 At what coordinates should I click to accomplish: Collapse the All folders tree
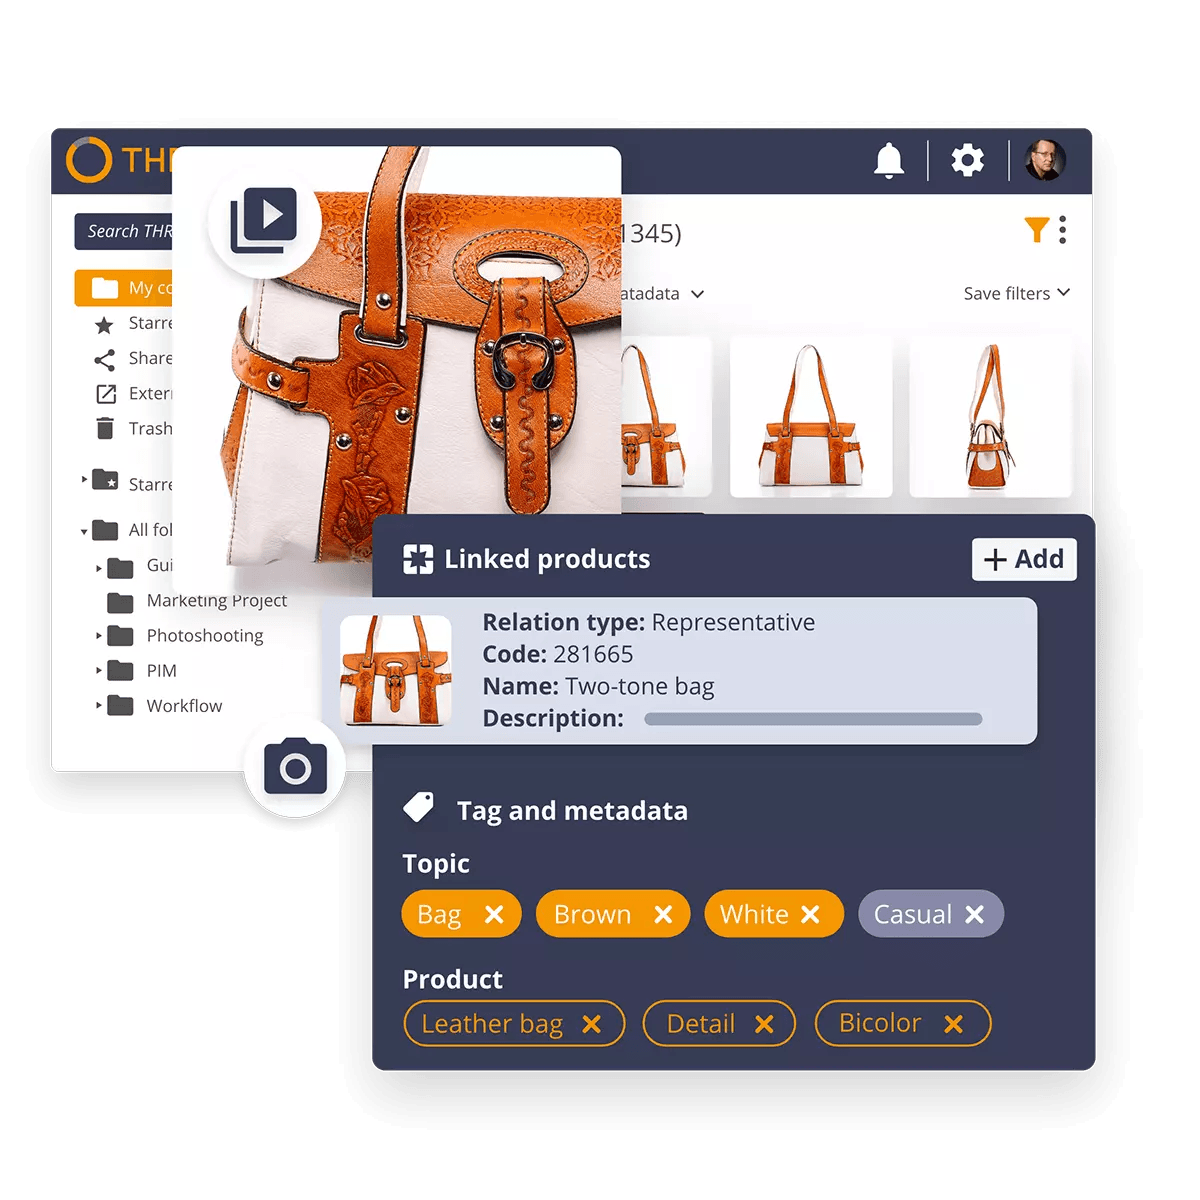[x=84, y=531]
